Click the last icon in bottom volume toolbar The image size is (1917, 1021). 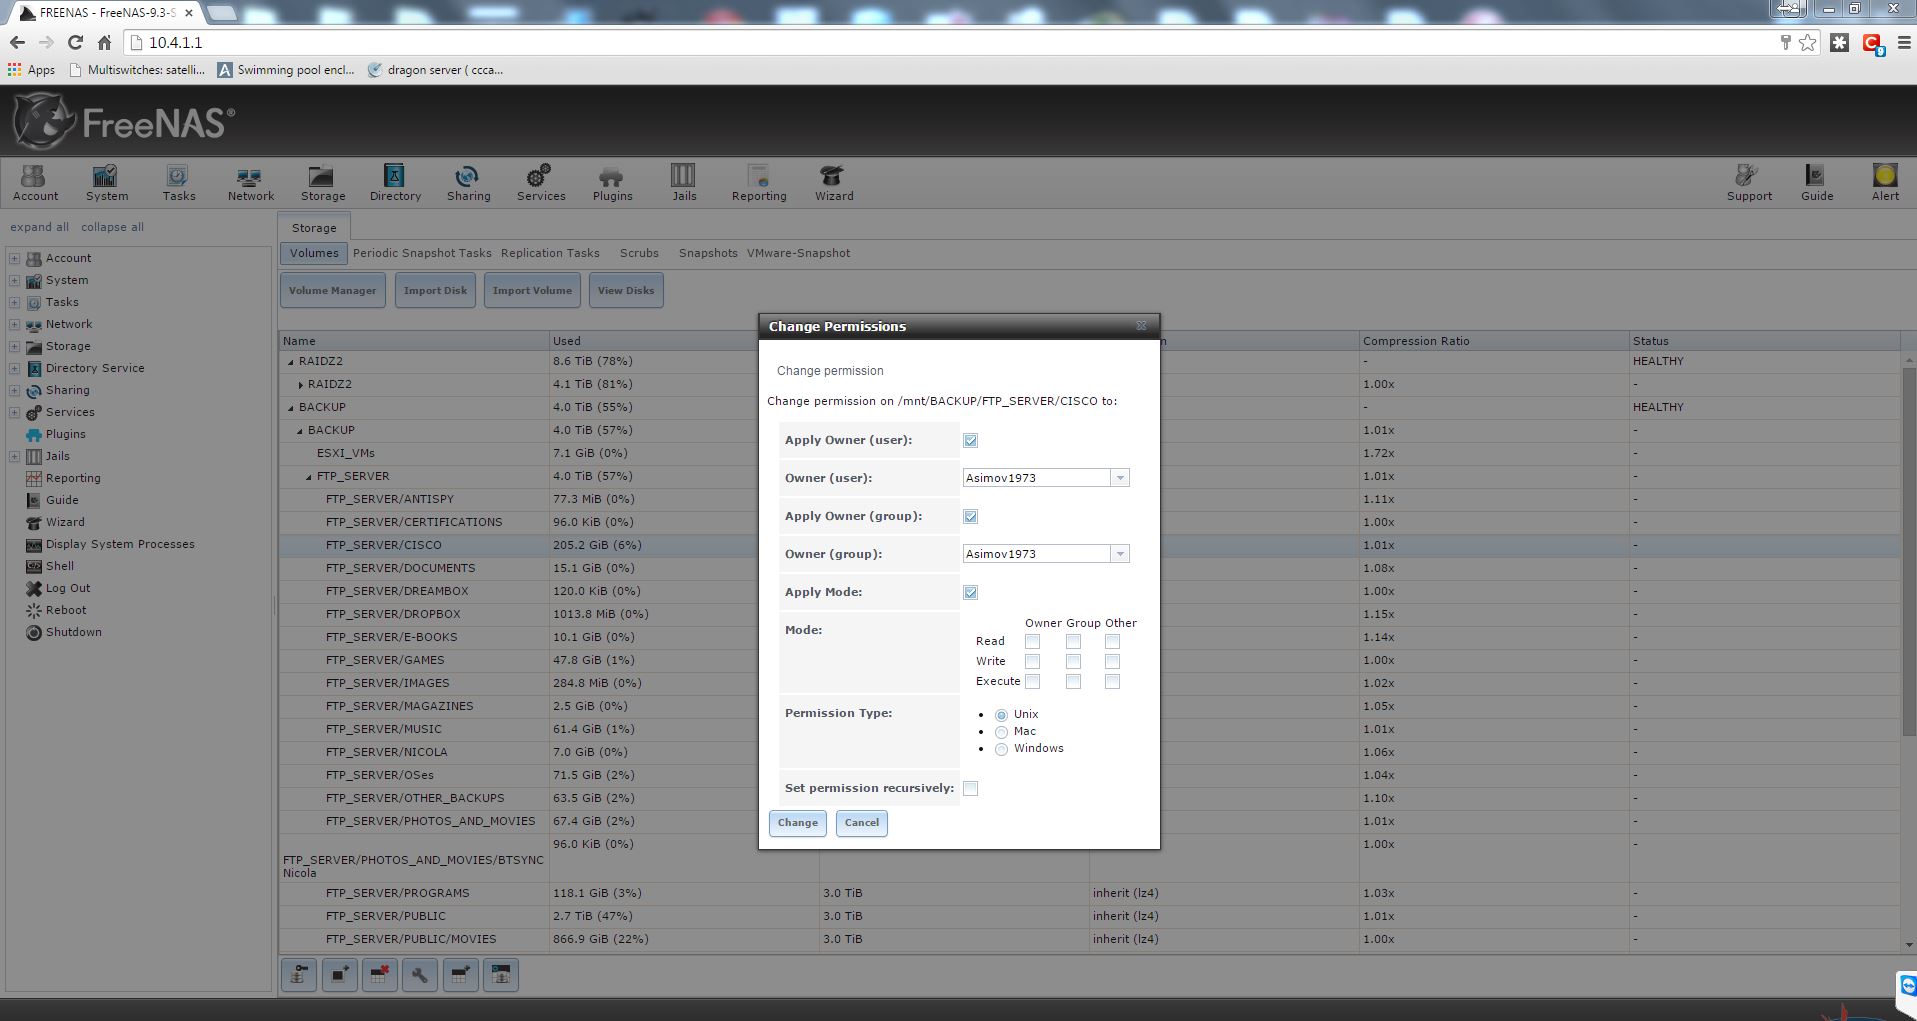click(501, 975)
